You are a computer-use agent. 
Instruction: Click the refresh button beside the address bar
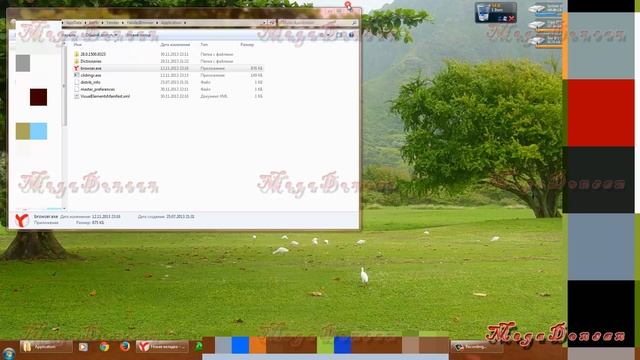point(272,23)
